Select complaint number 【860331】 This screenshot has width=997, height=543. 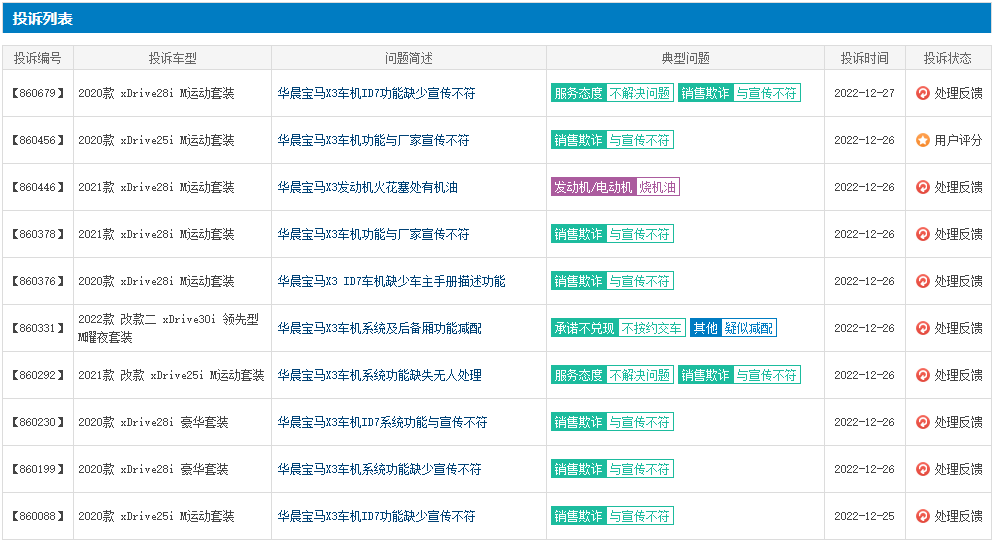[38, 329]
